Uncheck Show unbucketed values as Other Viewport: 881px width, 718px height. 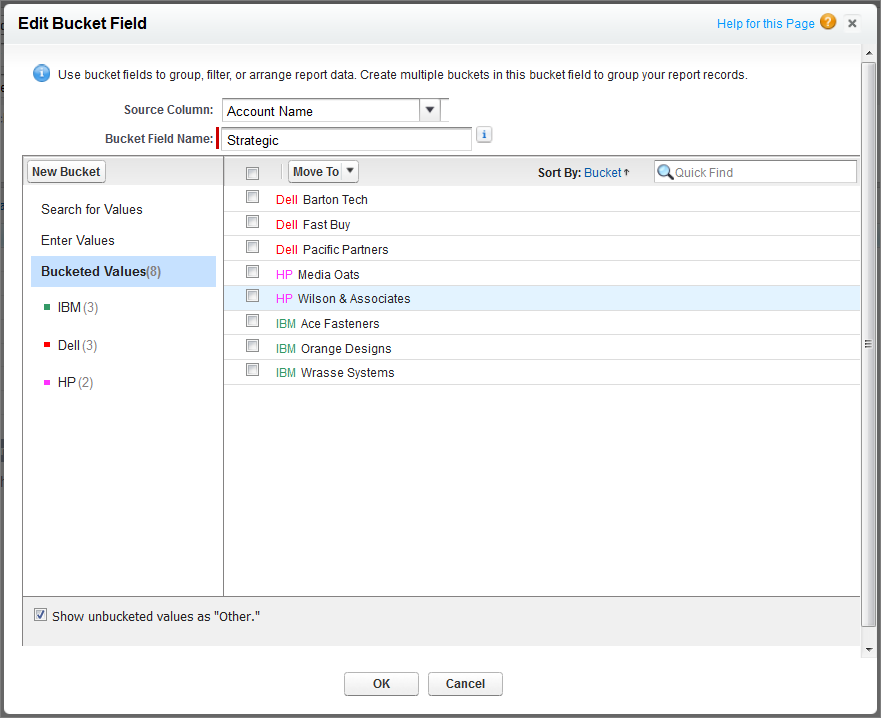40,615
